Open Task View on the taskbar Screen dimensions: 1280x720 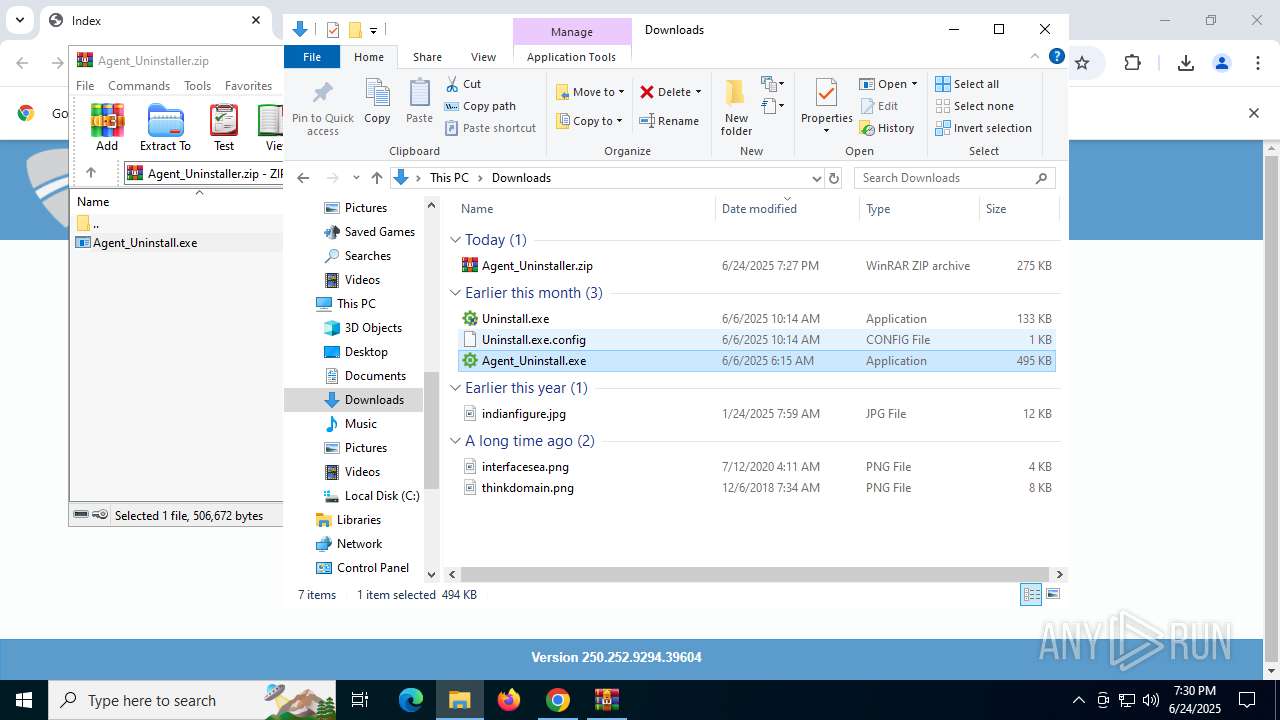[x=361, y=700]
